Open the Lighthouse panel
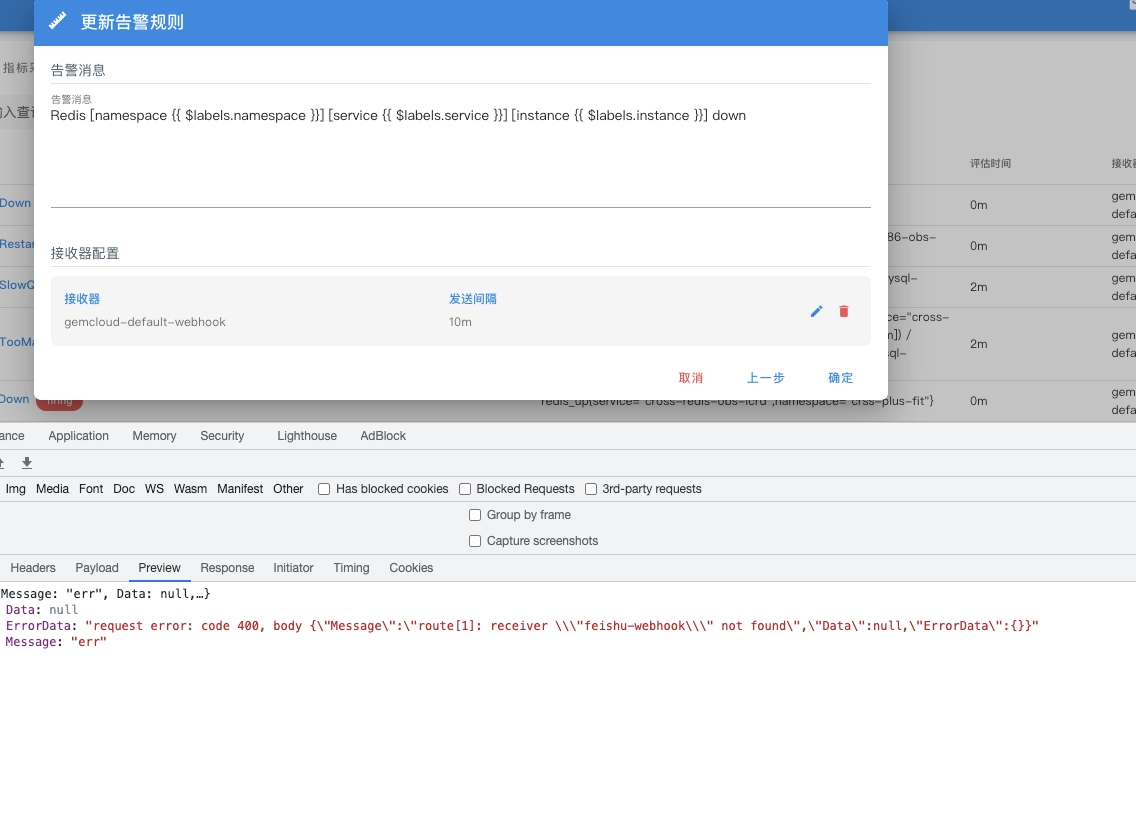The height and width of the screenshot is (840, 1136). click(306, 436)
